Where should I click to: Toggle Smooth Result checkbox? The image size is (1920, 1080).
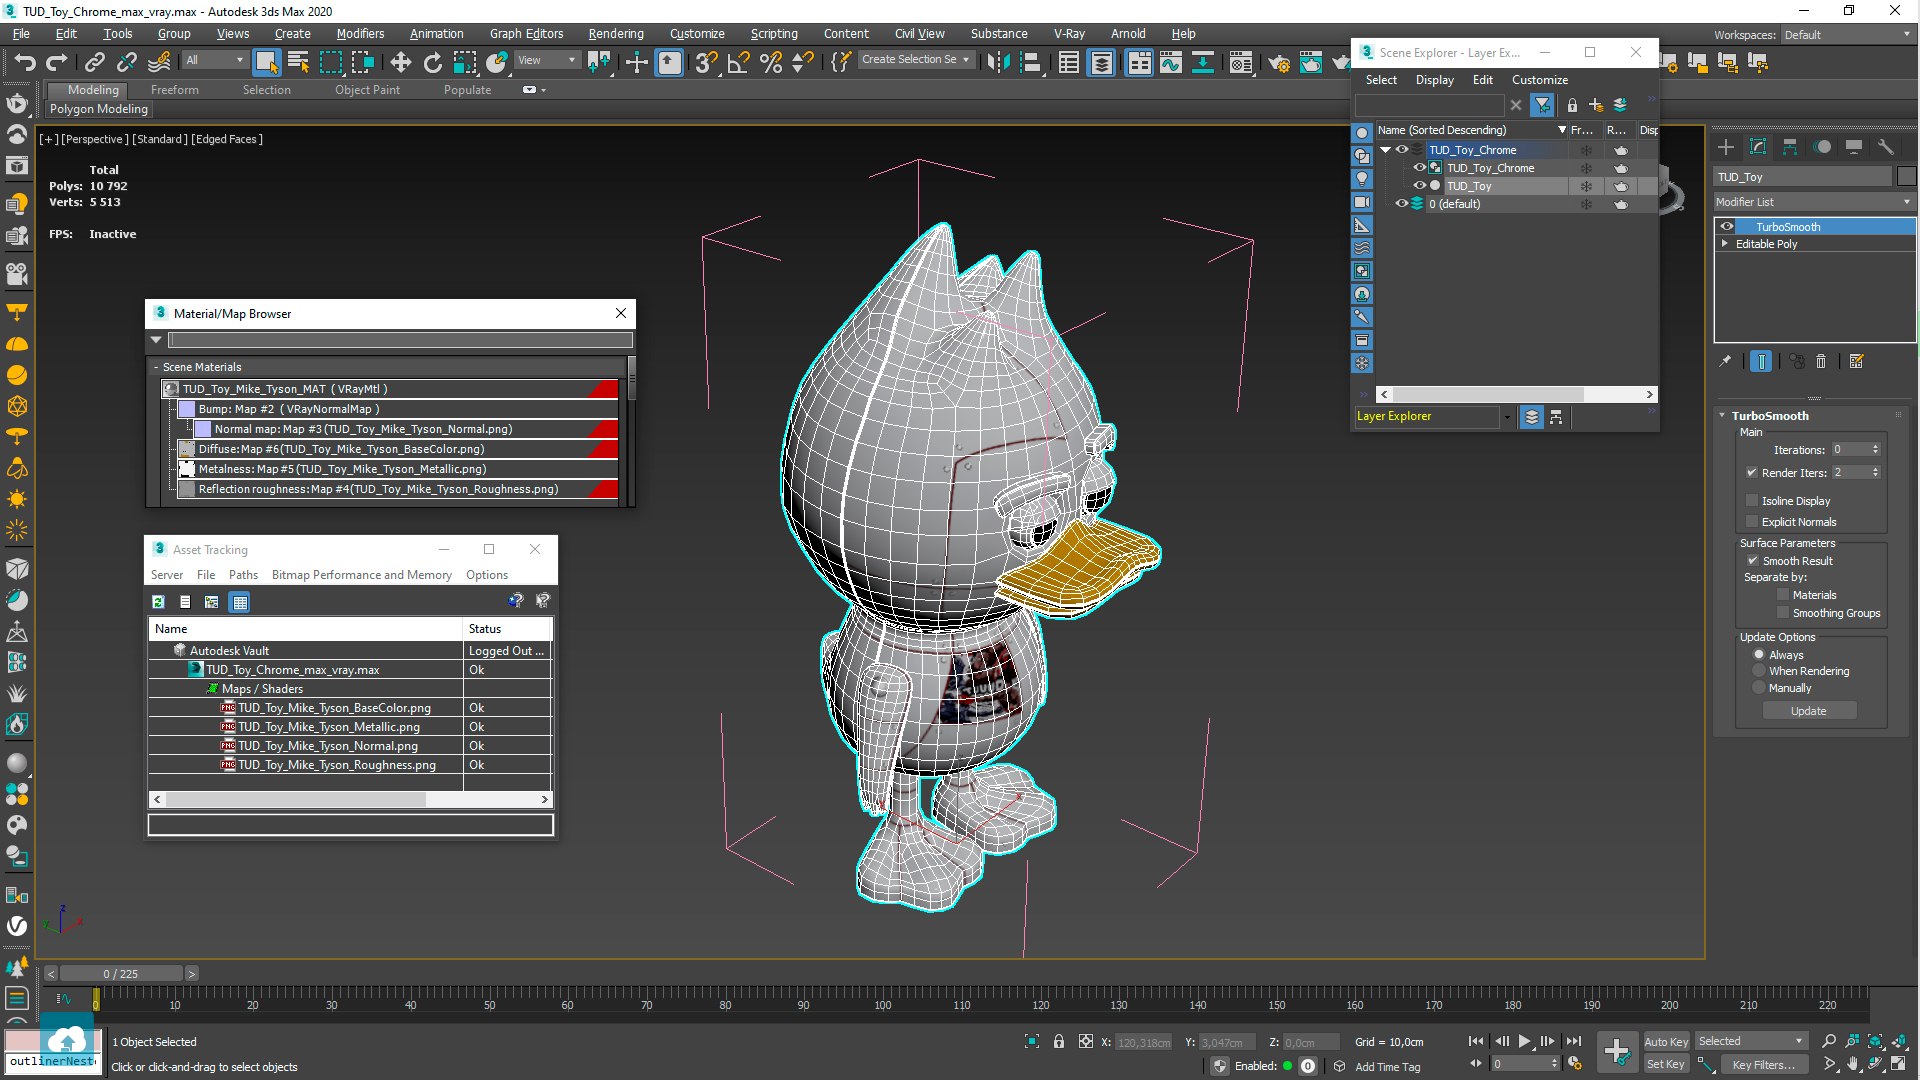point(1752,561)
